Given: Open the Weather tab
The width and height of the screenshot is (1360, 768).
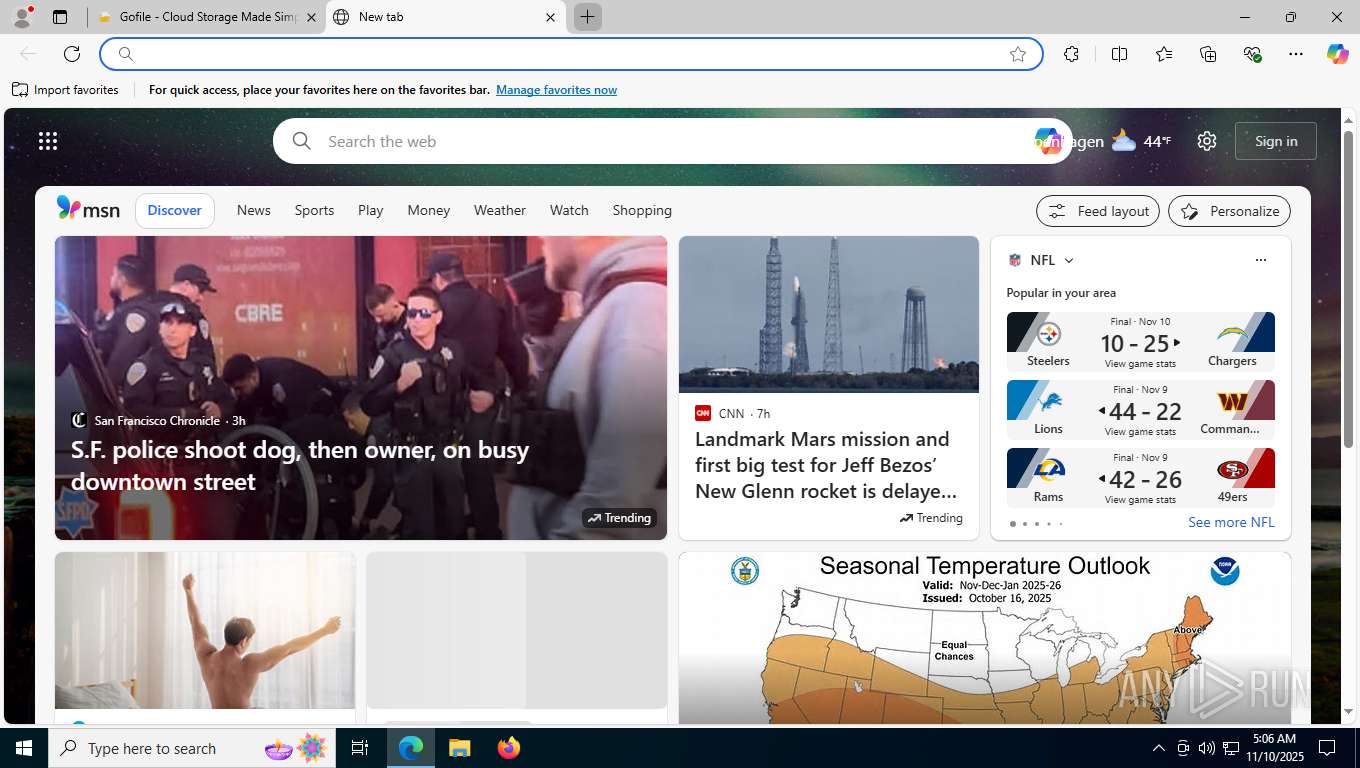Looking at the screenshot, I should 500,210.
